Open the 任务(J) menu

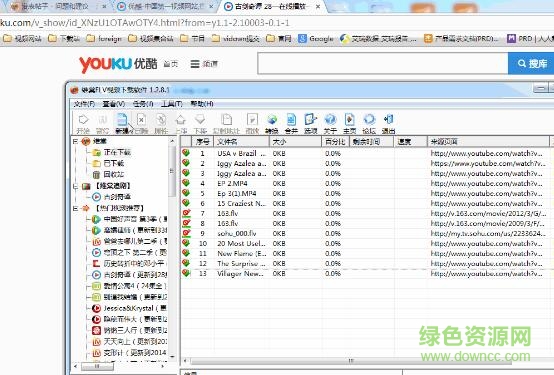click(x=143, y=104)
